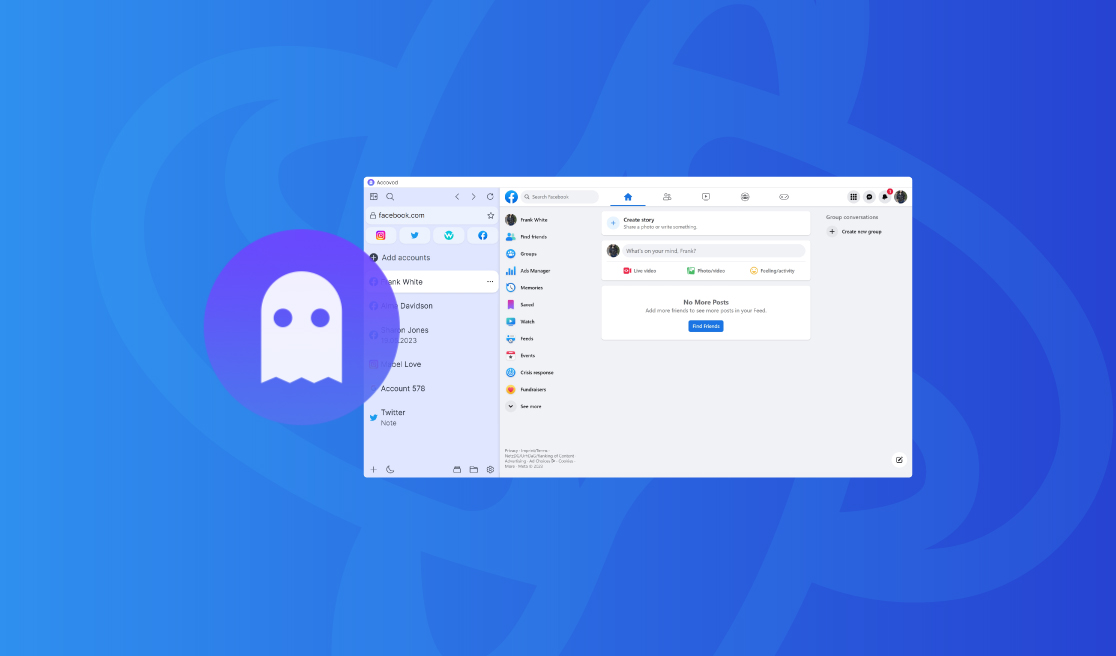This screenshot has height=656, width=1116.
Task: Open the teal W quick-access tile
Action: click(448, 236)
